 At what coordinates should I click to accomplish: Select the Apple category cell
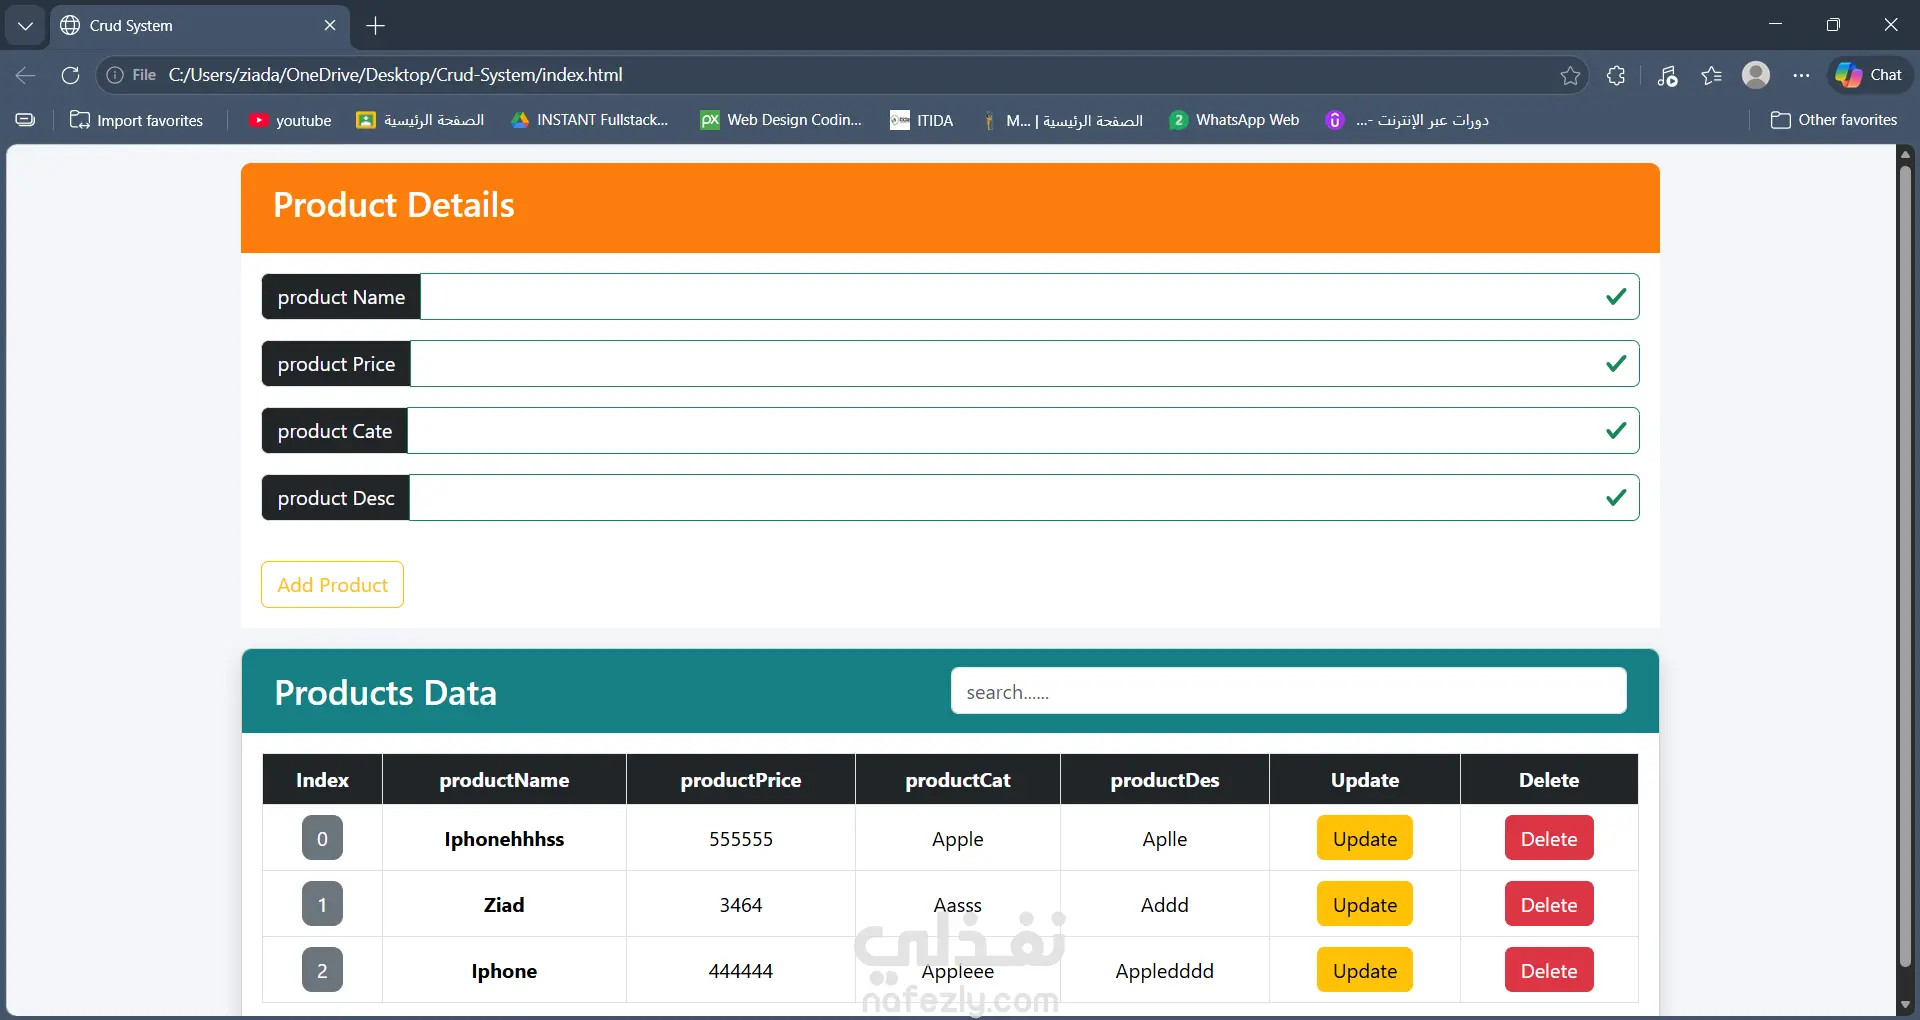click(x=958, y=839)
